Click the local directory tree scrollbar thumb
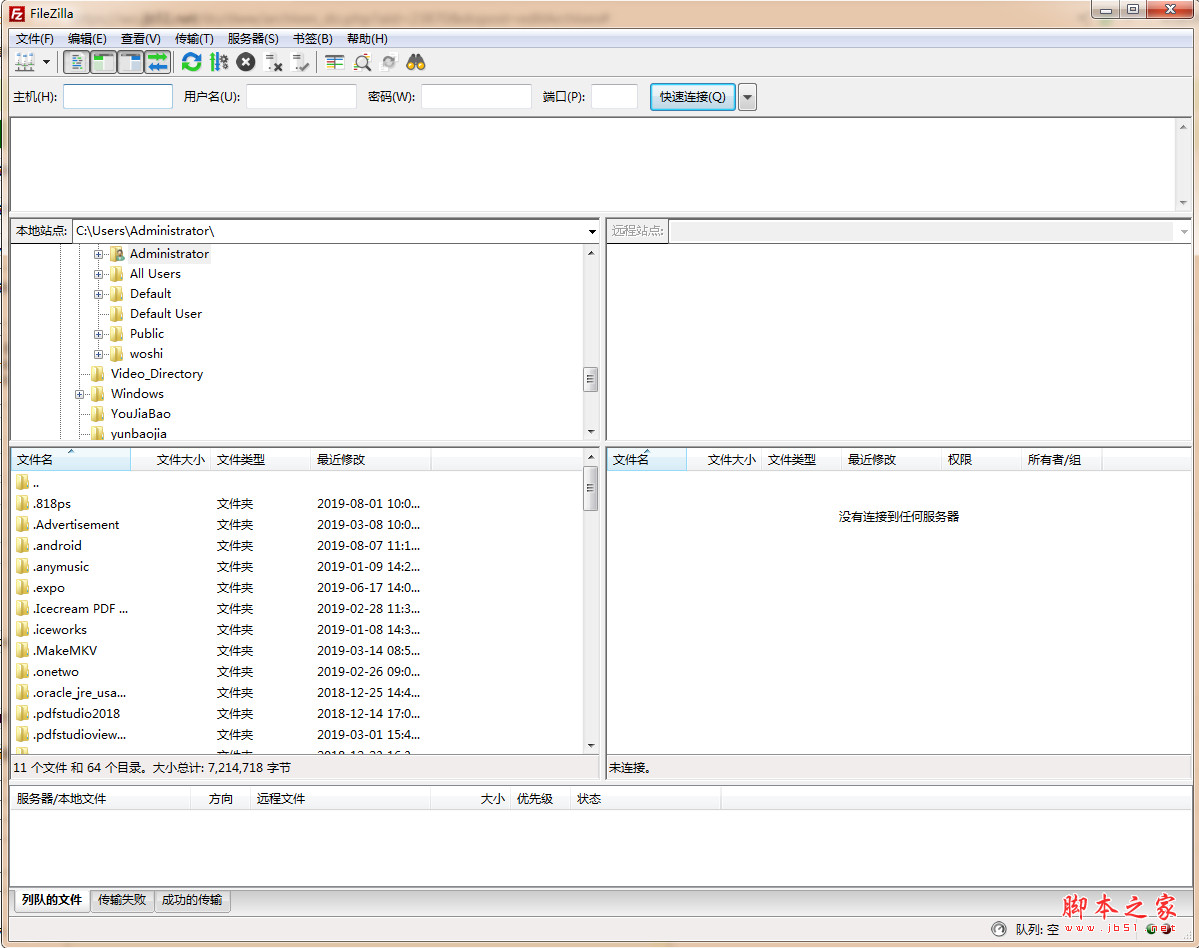This screenshot has height=948, width=1199. coord(590,379)
